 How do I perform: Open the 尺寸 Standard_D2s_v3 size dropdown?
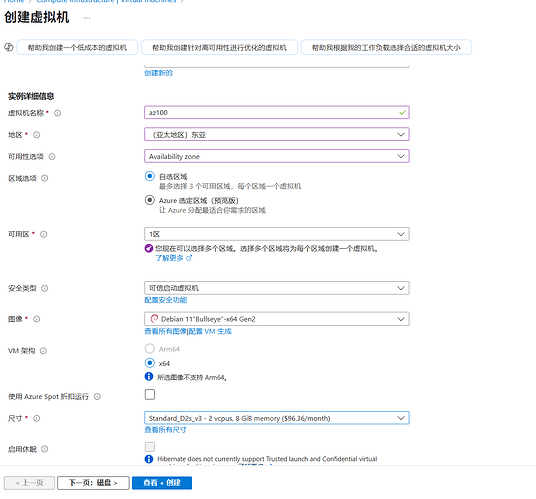click(277, 418)
